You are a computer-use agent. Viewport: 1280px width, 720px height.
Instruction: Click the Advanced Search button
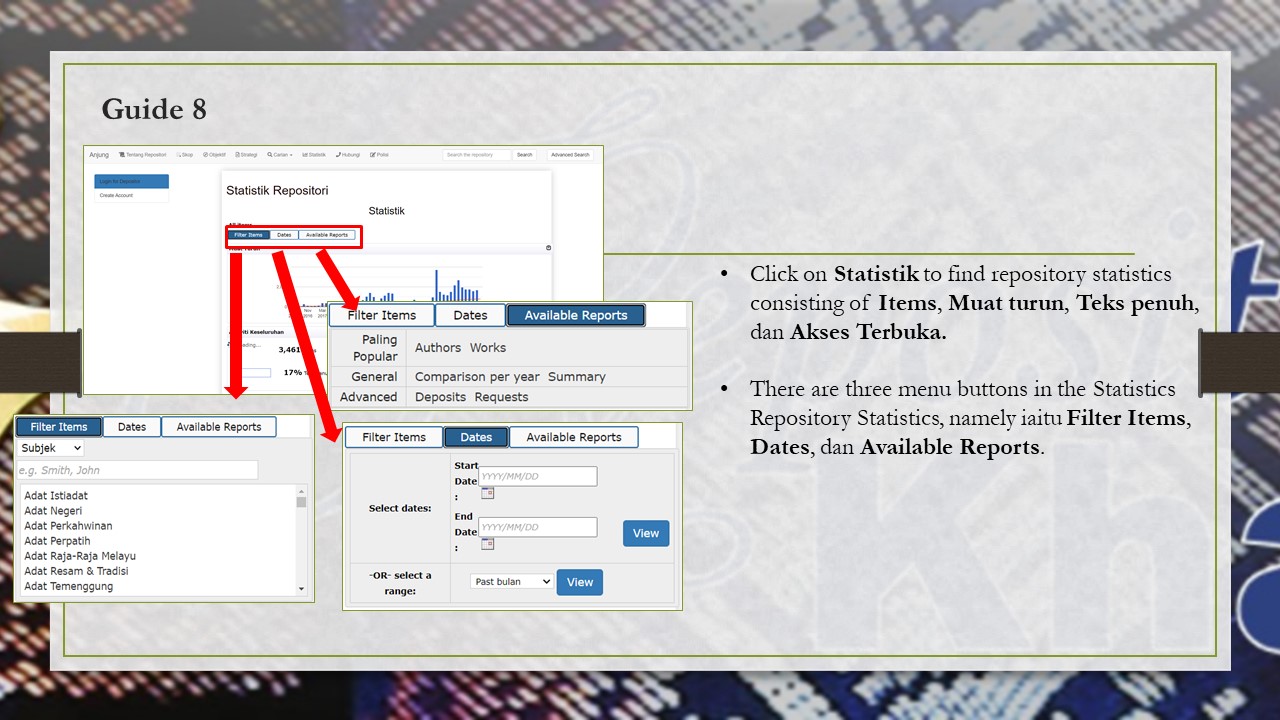pos(570,155)
